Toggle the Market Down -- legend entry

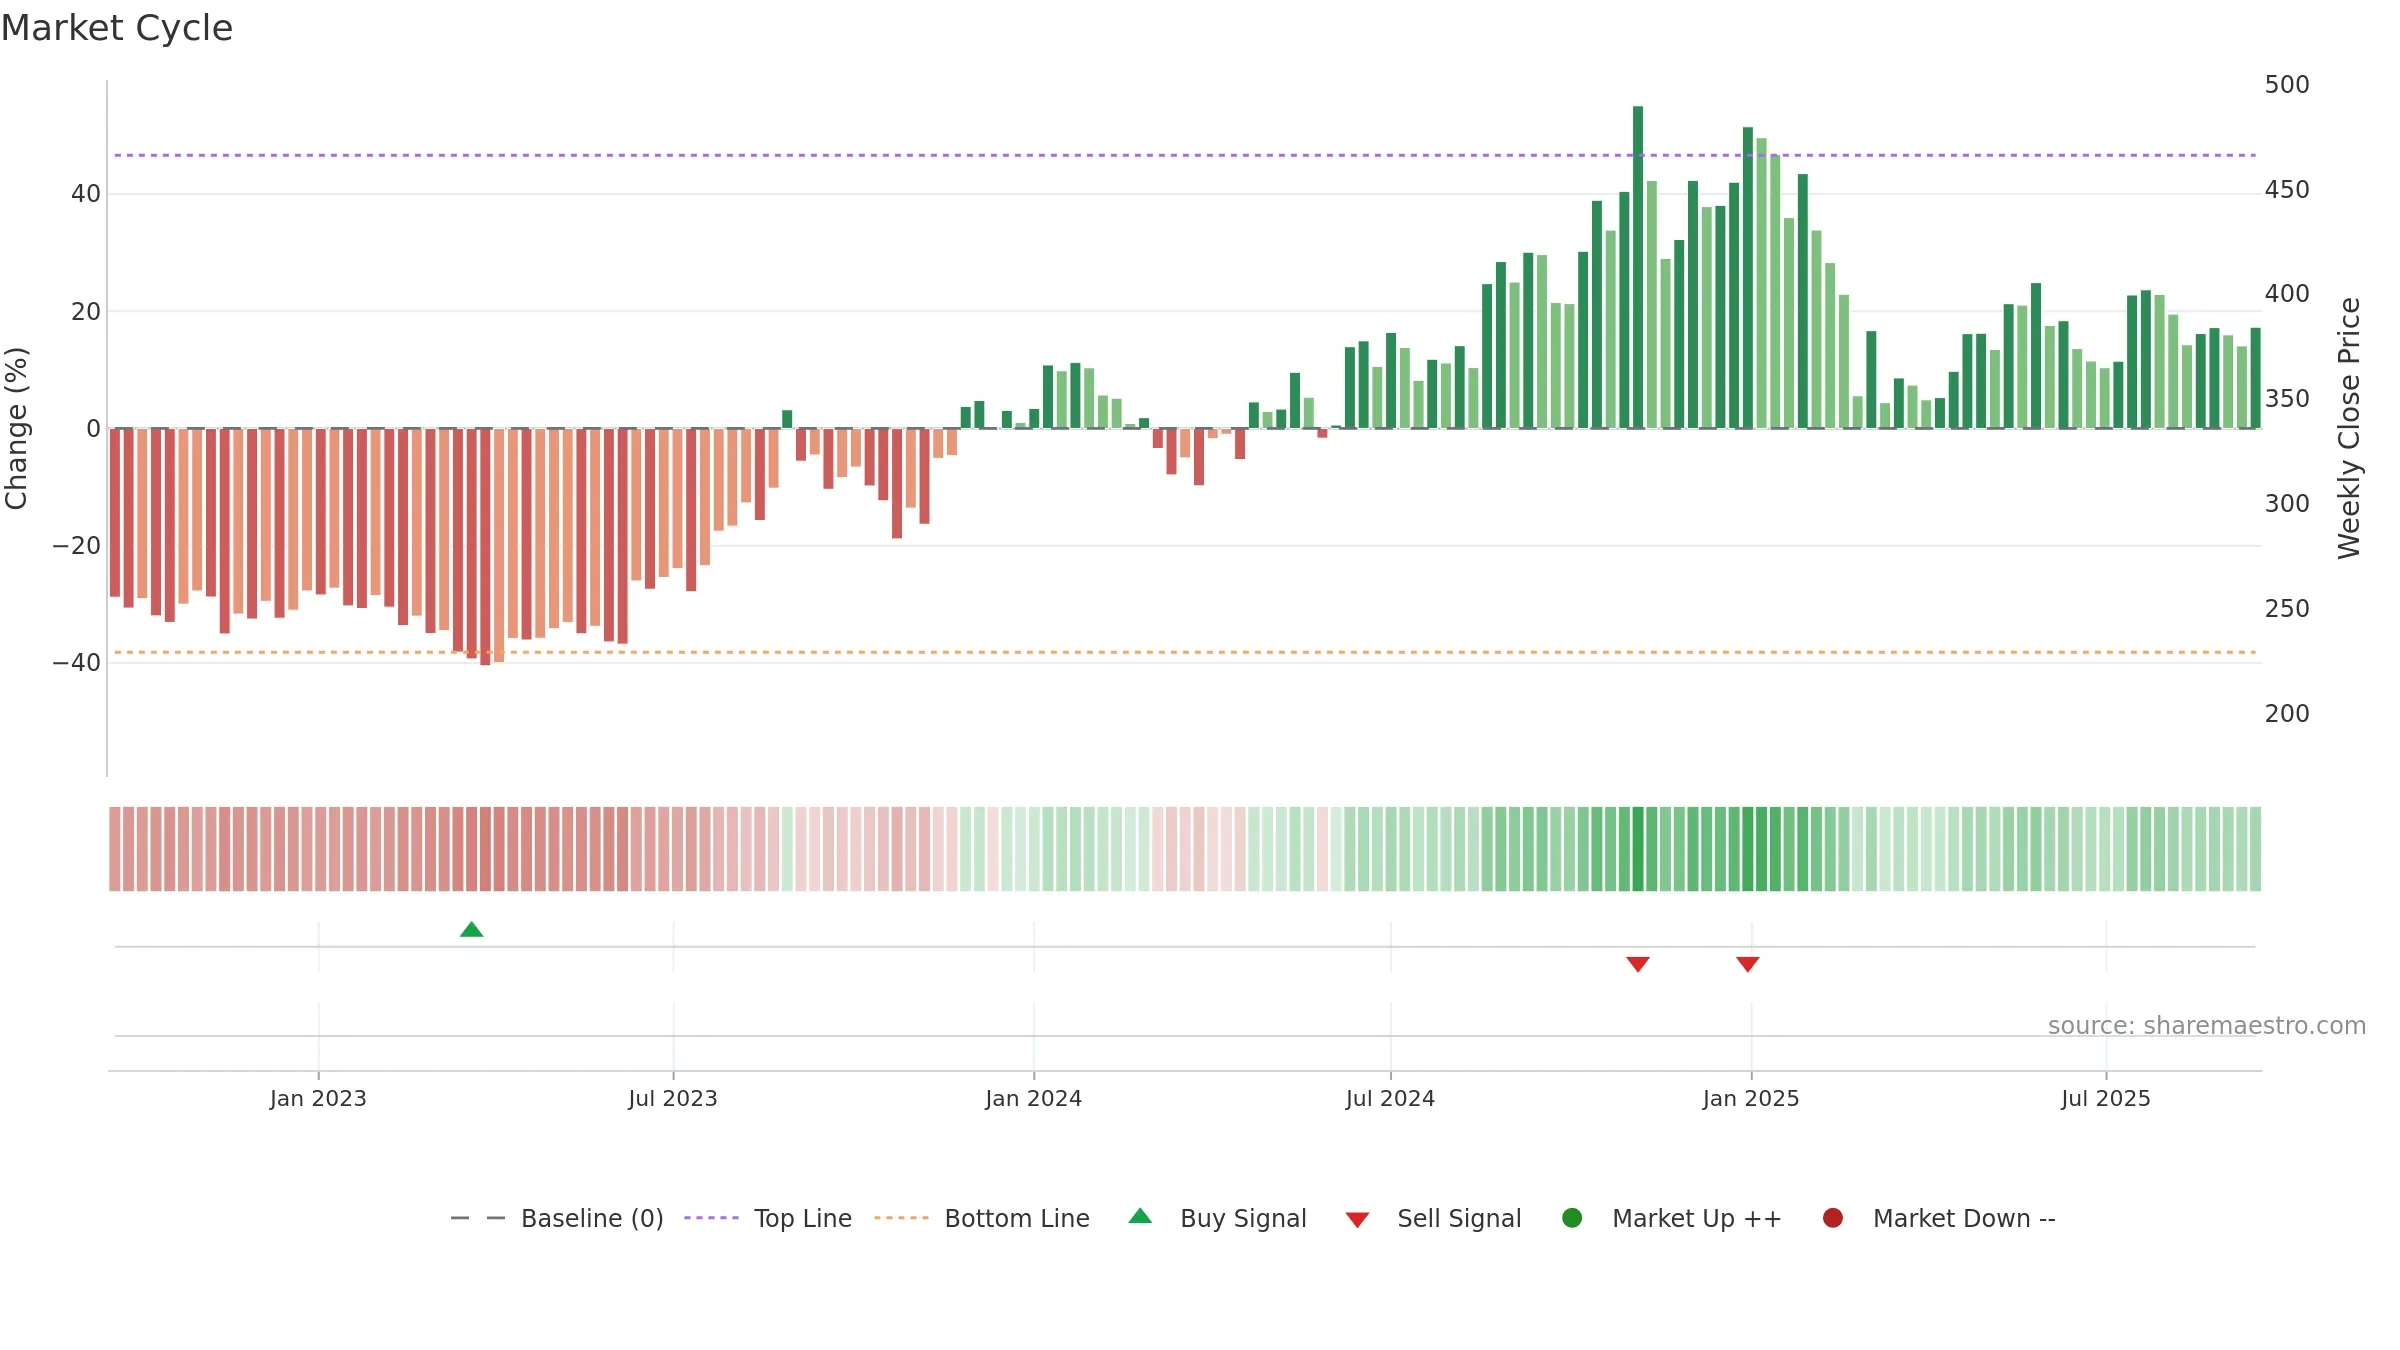coord(1939,1219)
